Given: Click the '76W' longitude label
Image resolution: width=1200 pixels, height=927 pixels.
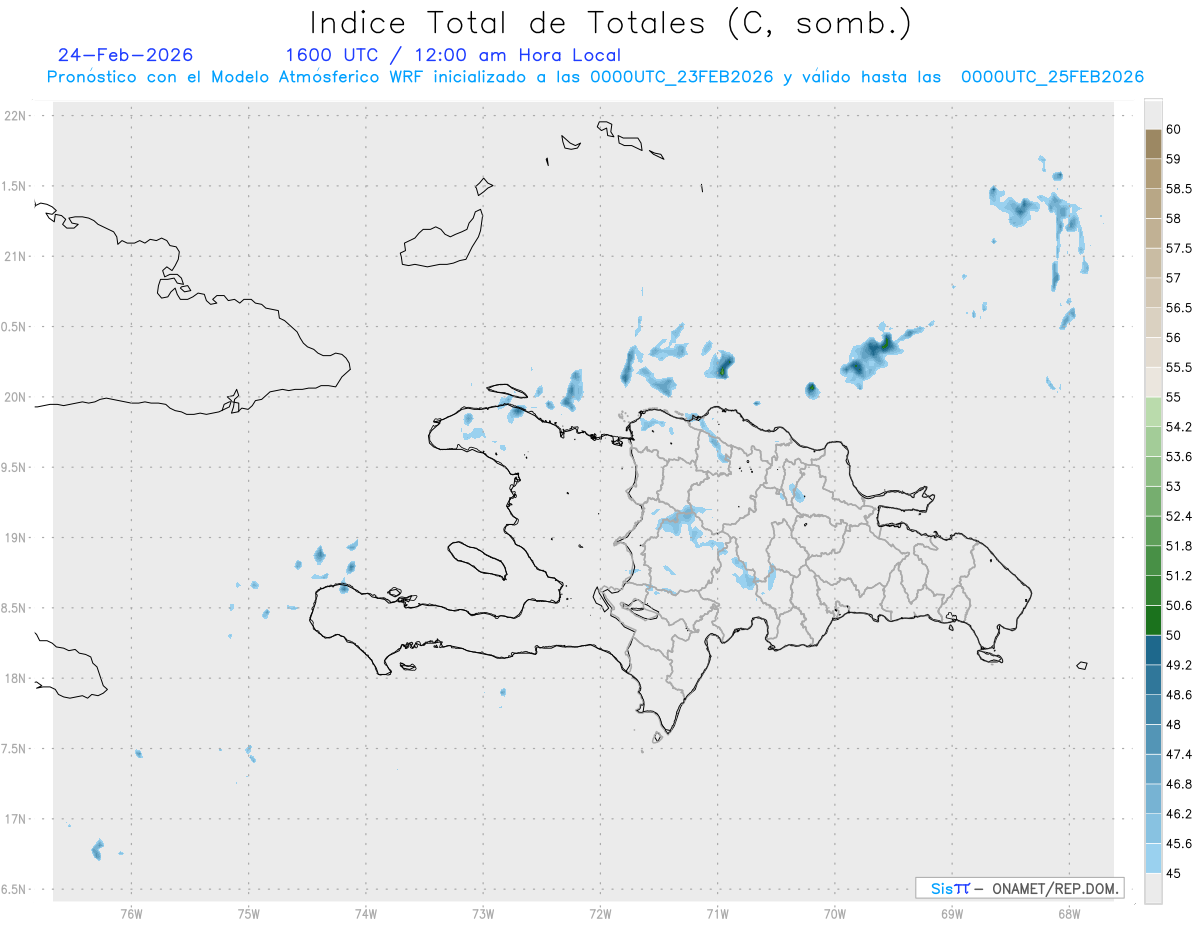Looking at the screenshot, I should point(131,913).
